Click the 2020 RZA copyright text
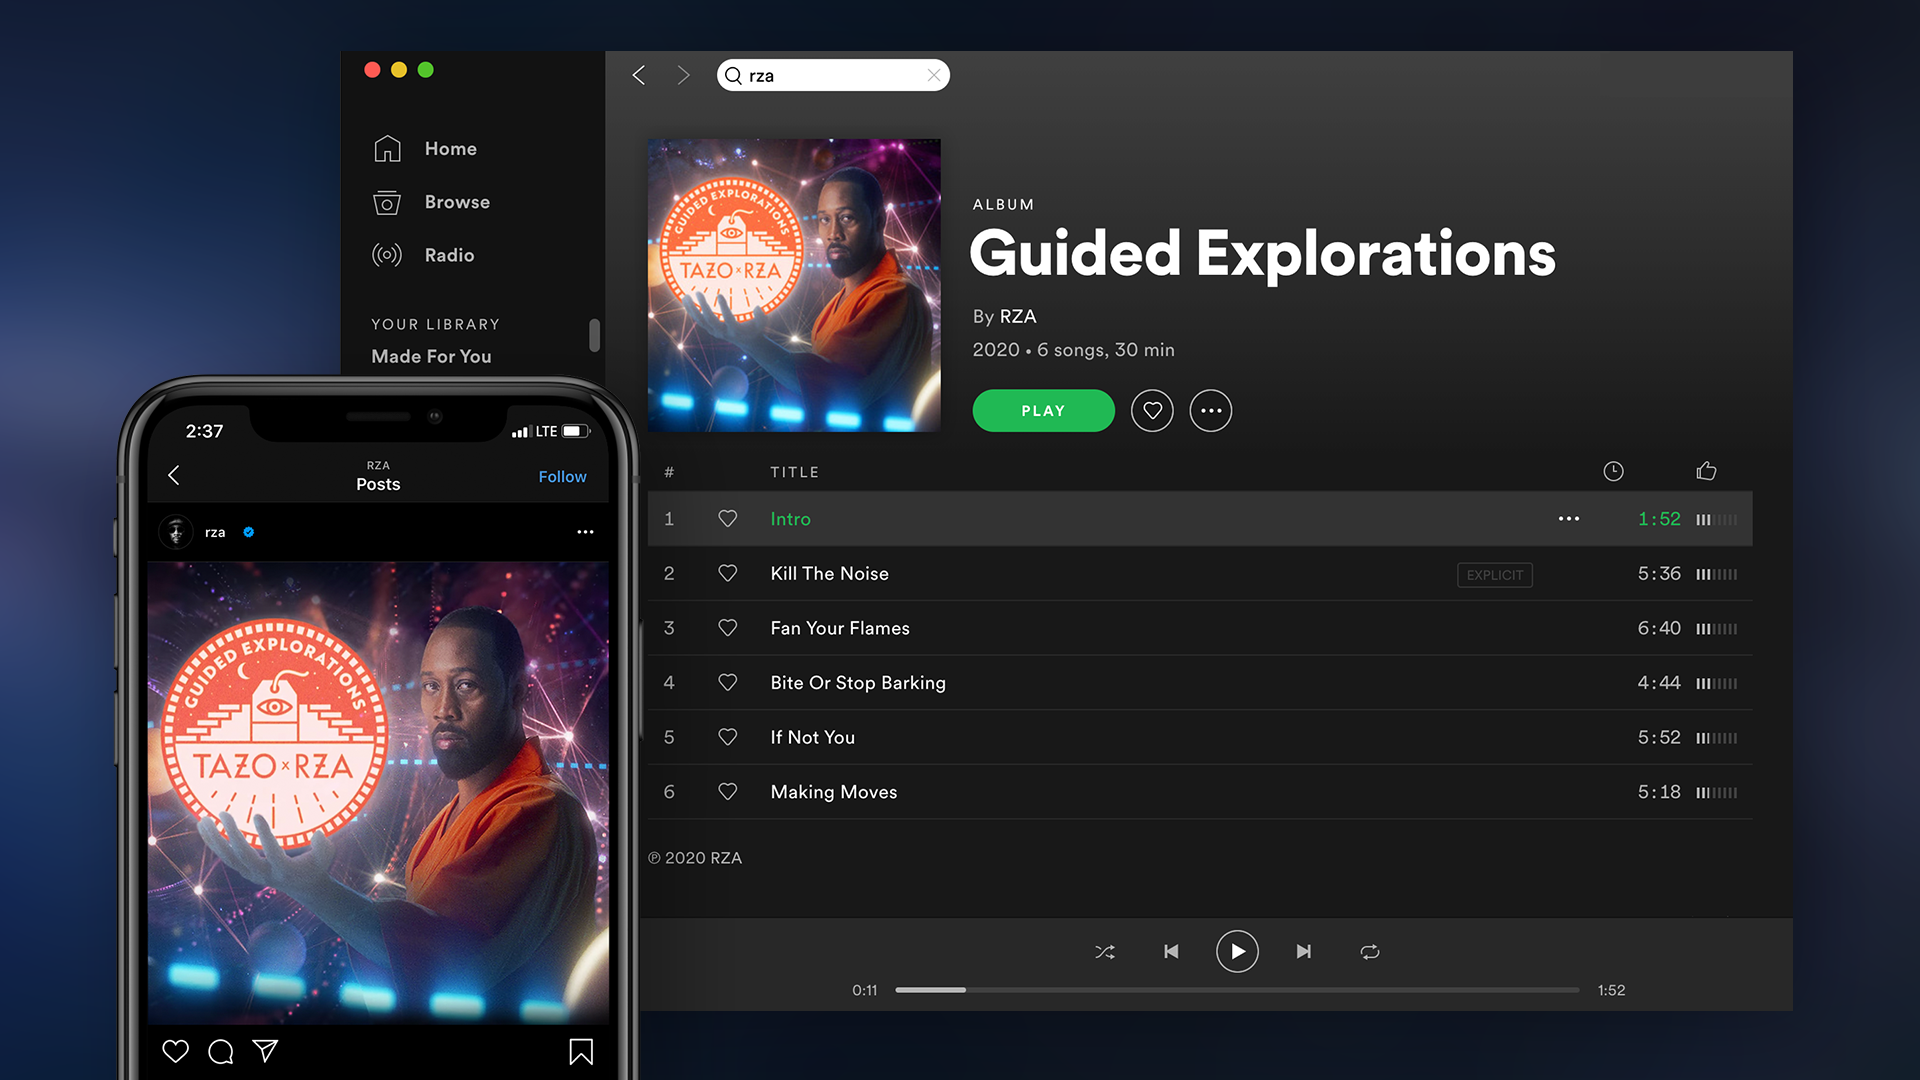This screenshot has height=1080, width=1920. click(x=695, y=858)
